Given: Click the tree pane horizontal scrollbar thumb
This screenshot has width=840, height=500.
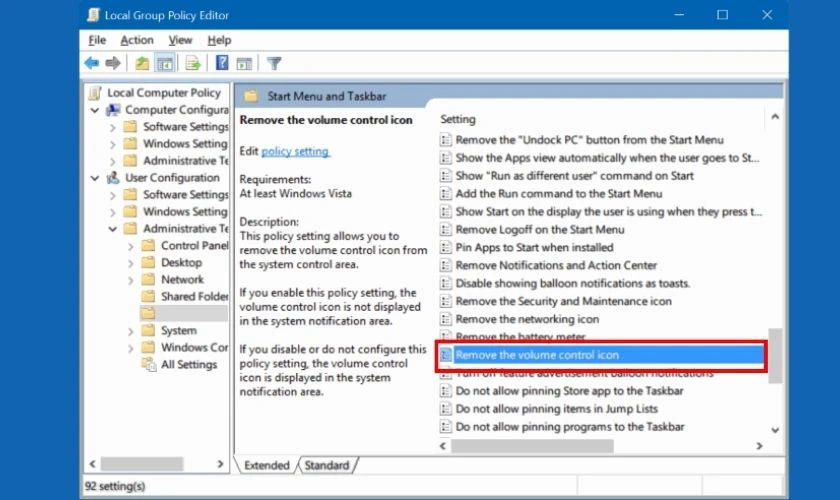Looking at the screenshot, I should pos(142,464).
